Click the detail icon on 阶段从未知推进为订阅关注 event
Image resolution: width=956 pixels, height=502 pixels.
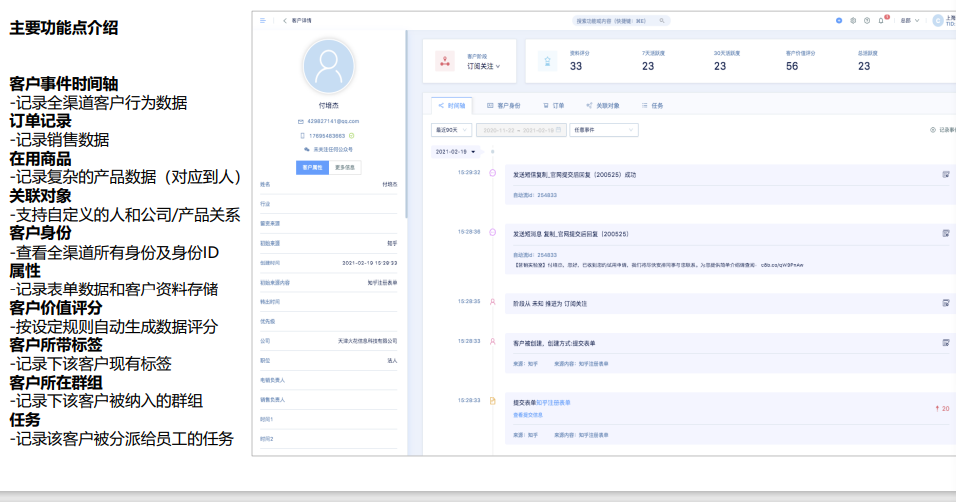point(945,302)
